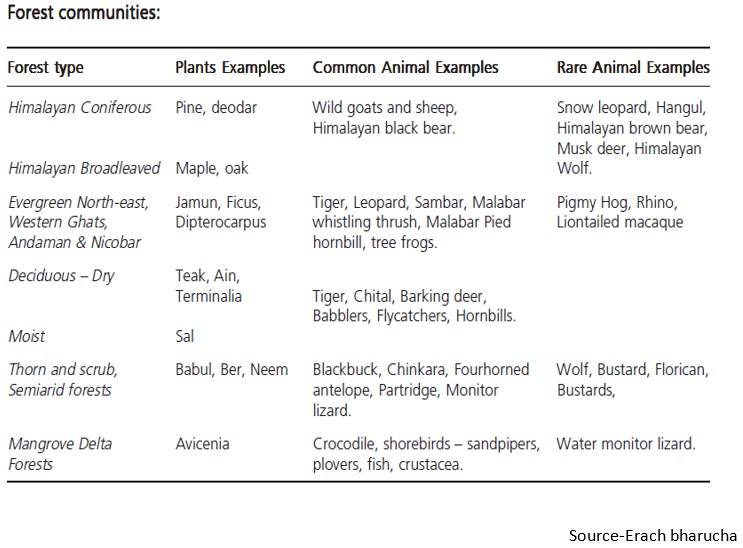Click the "Sal" plant example
Image resolution: width=743 pixels, height=548 pixels.
(x=185, y=337)
